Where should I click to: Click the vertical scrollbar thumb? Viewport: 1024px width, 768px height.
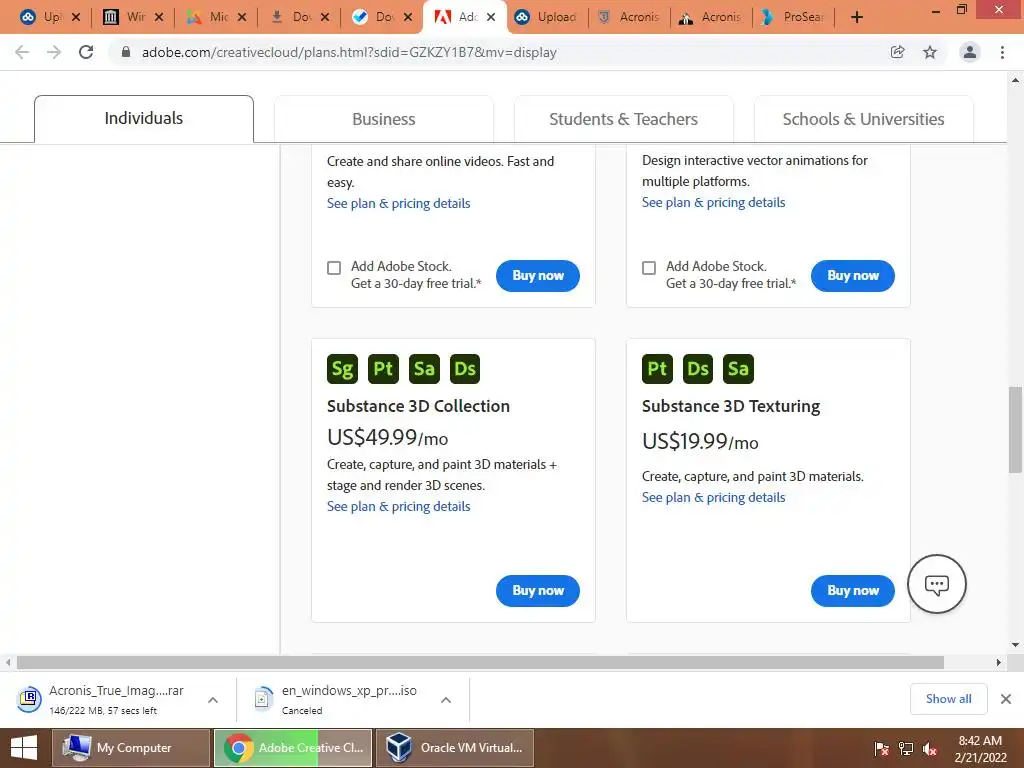(x=1015, y=429)
